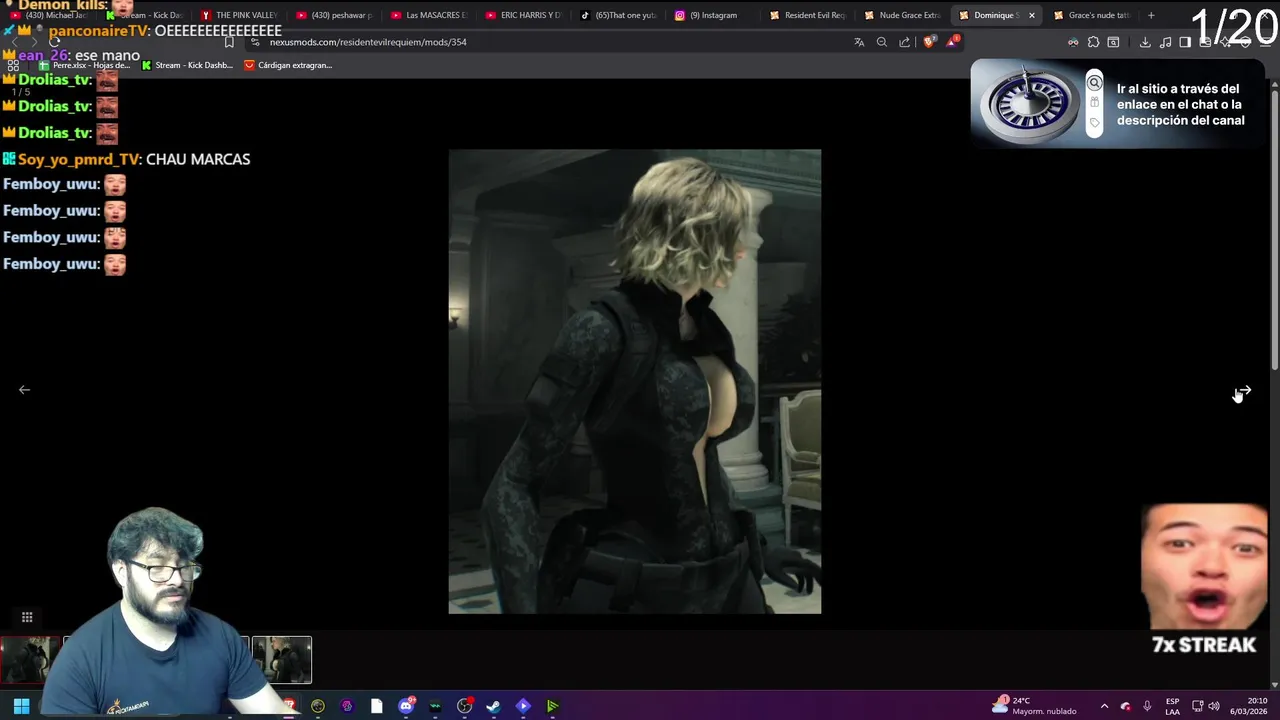Viewport: 1280px width, 720px height.
Task: Open the green waveform app taskbar icon
Action: point(435,706)
